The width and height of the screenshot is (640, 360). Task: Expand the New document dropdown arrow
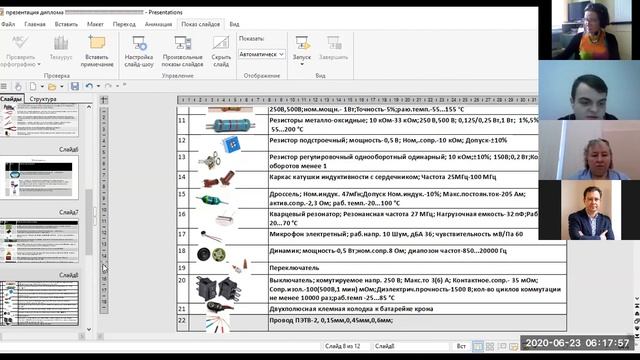(x=42, y=86)
